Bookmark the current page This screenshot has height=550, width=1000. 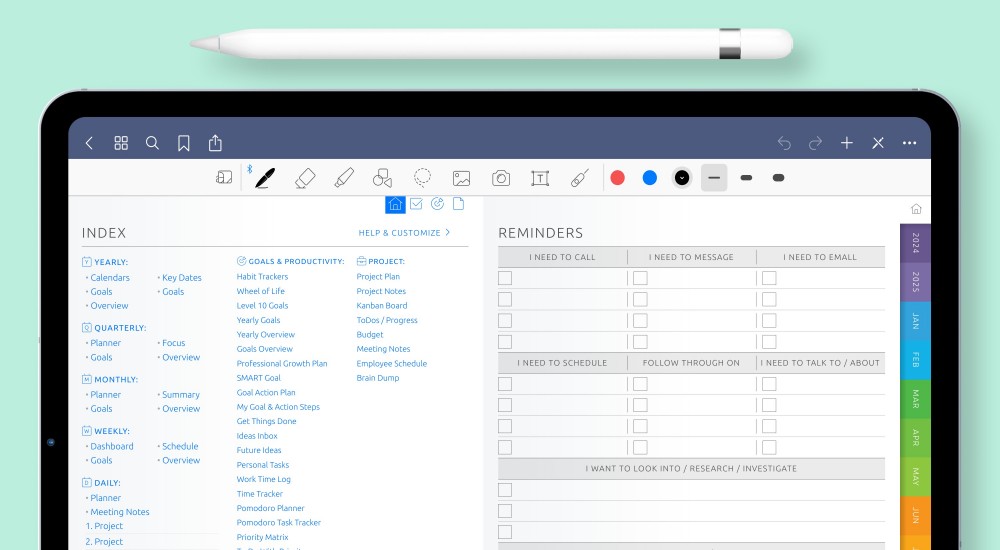click(x=184, y=143)
